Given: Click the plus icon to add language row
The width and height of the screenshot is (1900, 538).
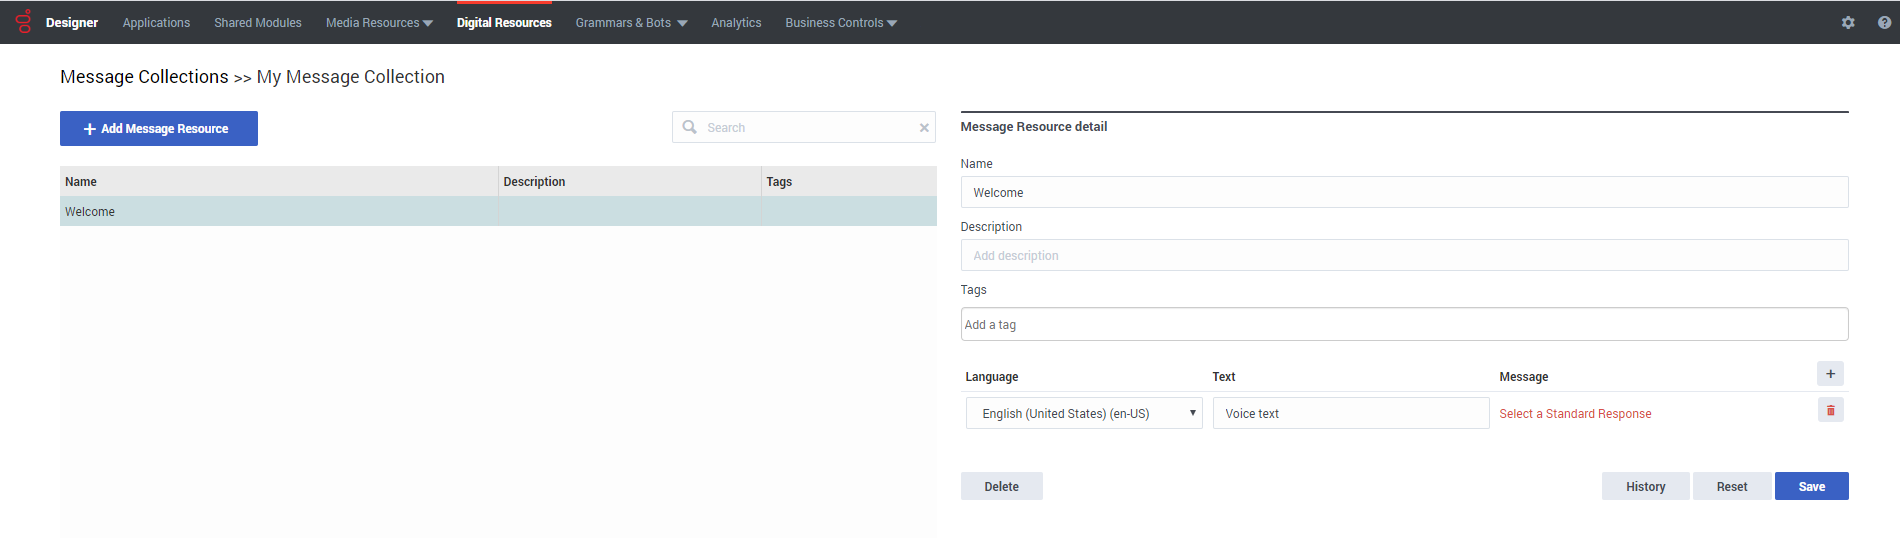Looking at the screenshot, I should [x=1830, y=374].
